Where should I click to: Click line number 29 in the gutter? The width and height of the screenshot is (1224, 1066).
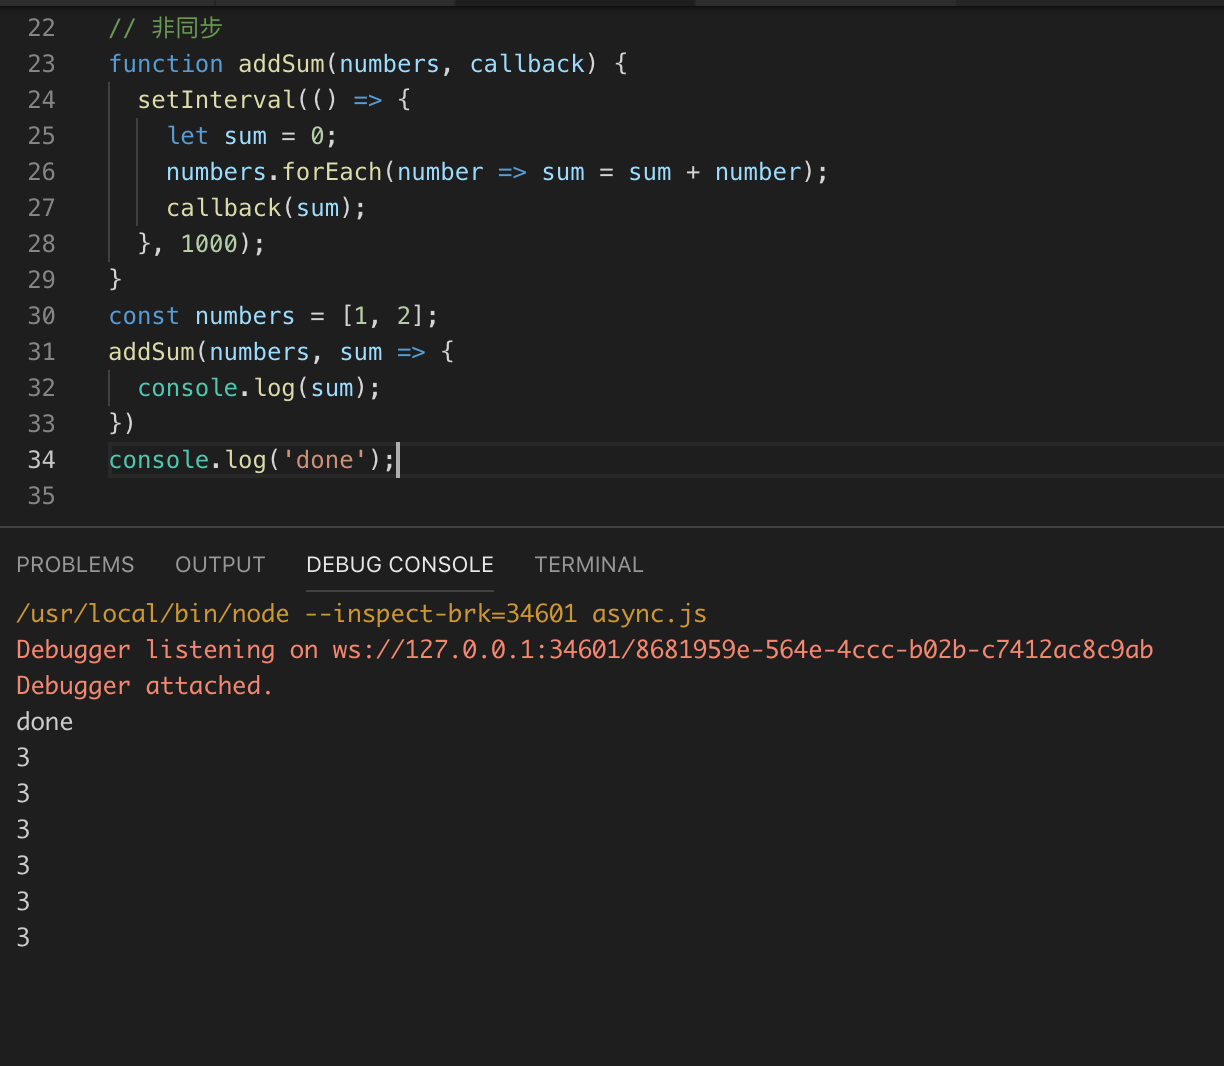(41, 279)
